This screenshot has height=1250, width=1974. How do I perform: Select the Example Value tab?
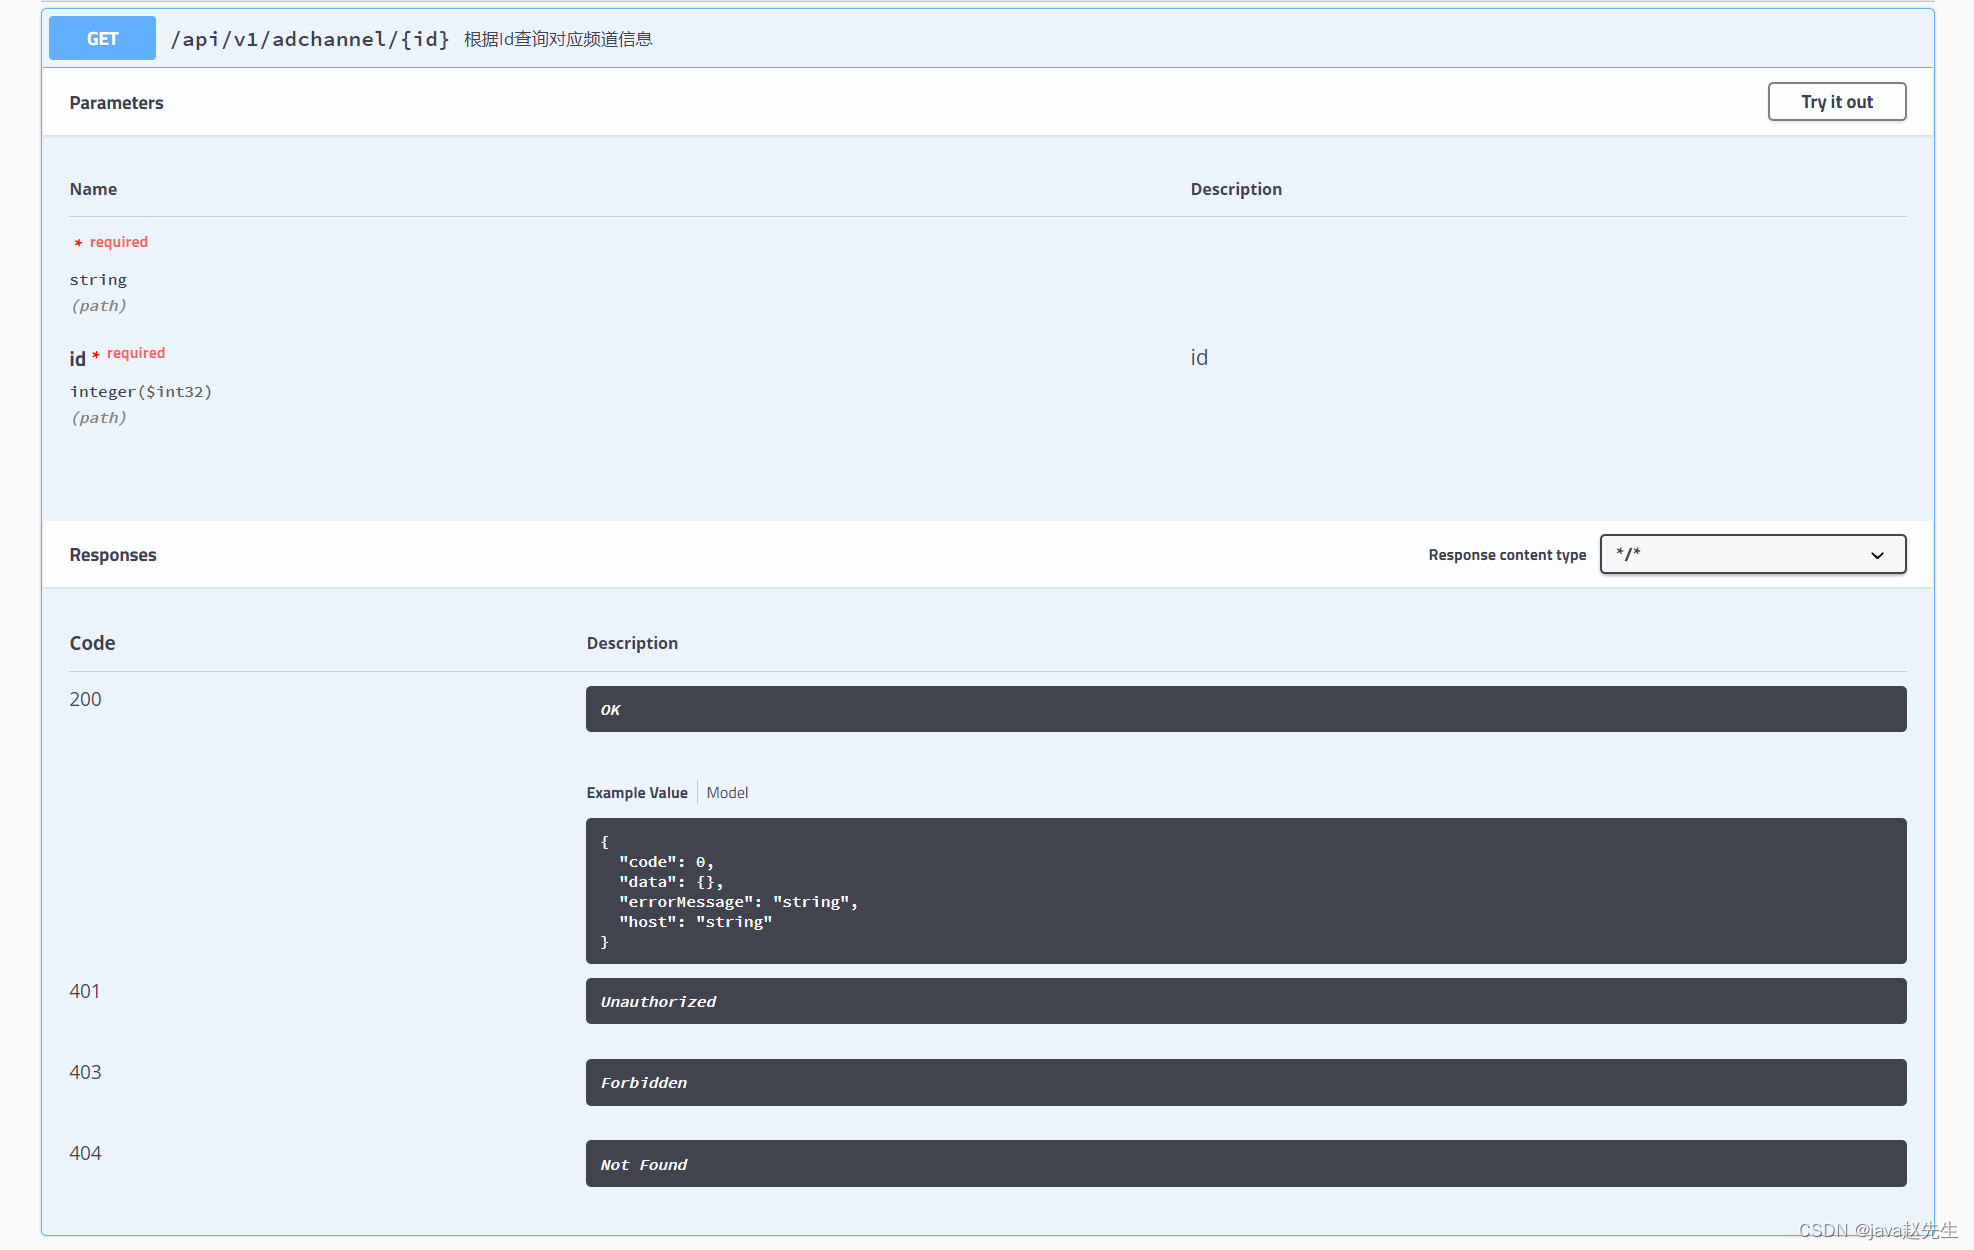[637, 792]
